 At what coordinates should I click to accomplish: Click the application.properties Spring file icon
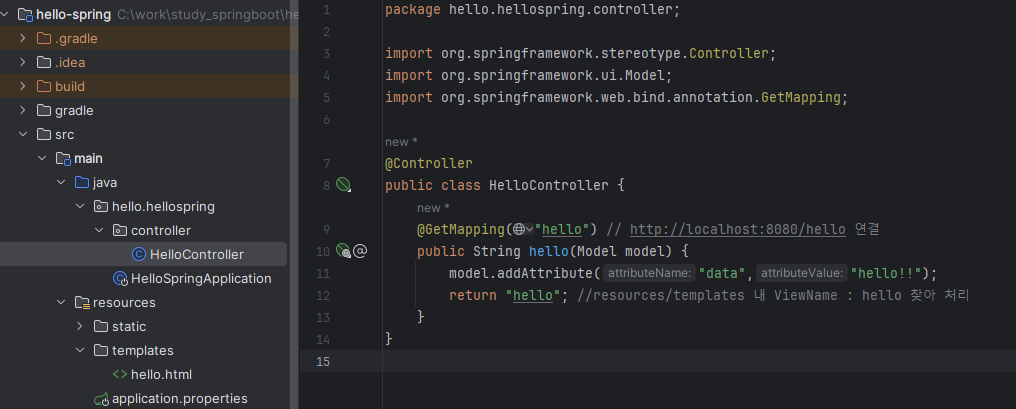[100, 398]
